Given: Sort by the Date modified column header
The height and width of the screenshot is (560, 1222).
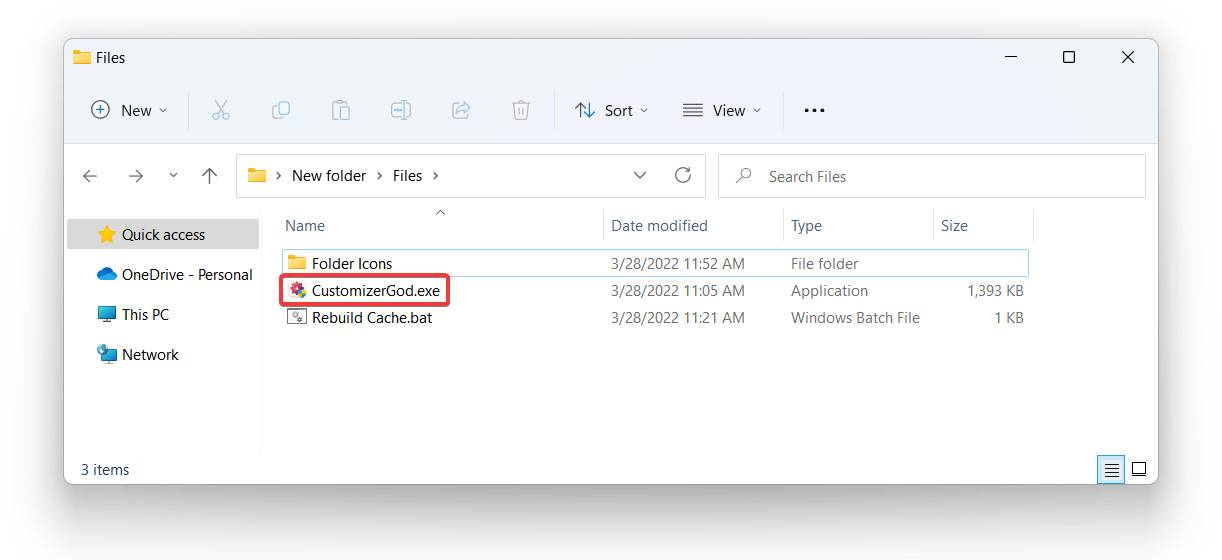Looking at the screenshot, I should (x=659, y=226).
